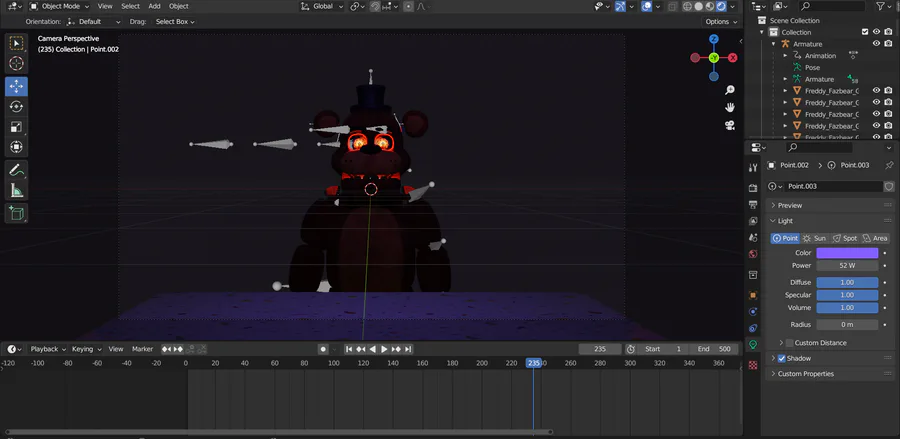Activate the Scale tool
900x439 pixels.
click(16, 127)
